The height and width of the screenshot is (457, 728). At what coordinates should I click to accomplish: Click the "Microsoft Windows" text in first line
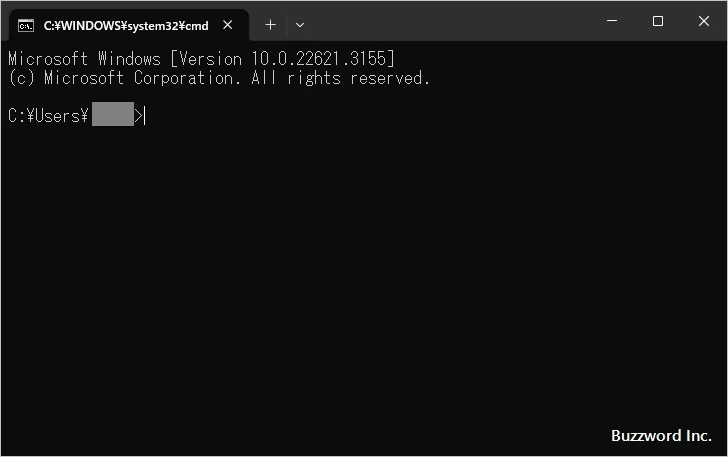(x=84, y=59)
